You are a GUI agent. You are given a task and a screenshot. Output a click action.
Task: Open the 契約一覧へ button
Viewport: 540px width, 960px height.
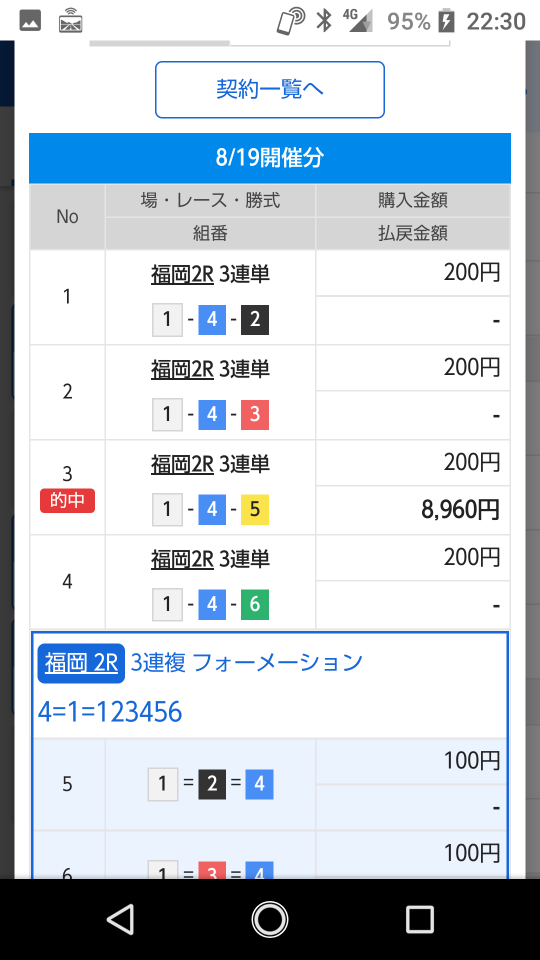[x=269, y=89]
